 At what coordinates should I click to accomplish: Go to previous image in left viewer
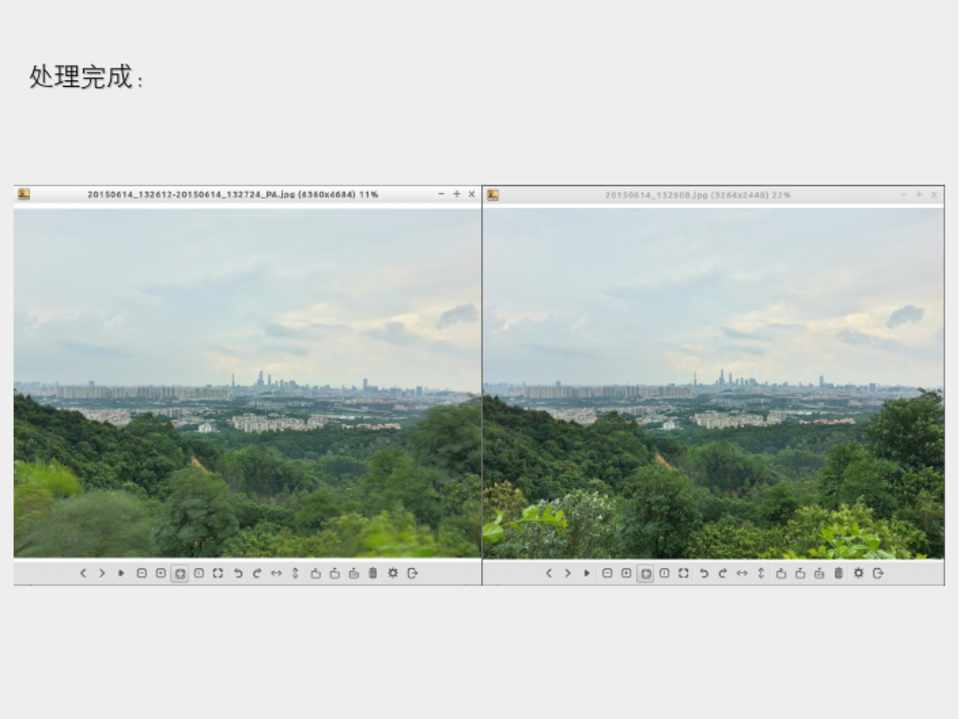coord(83,573)
